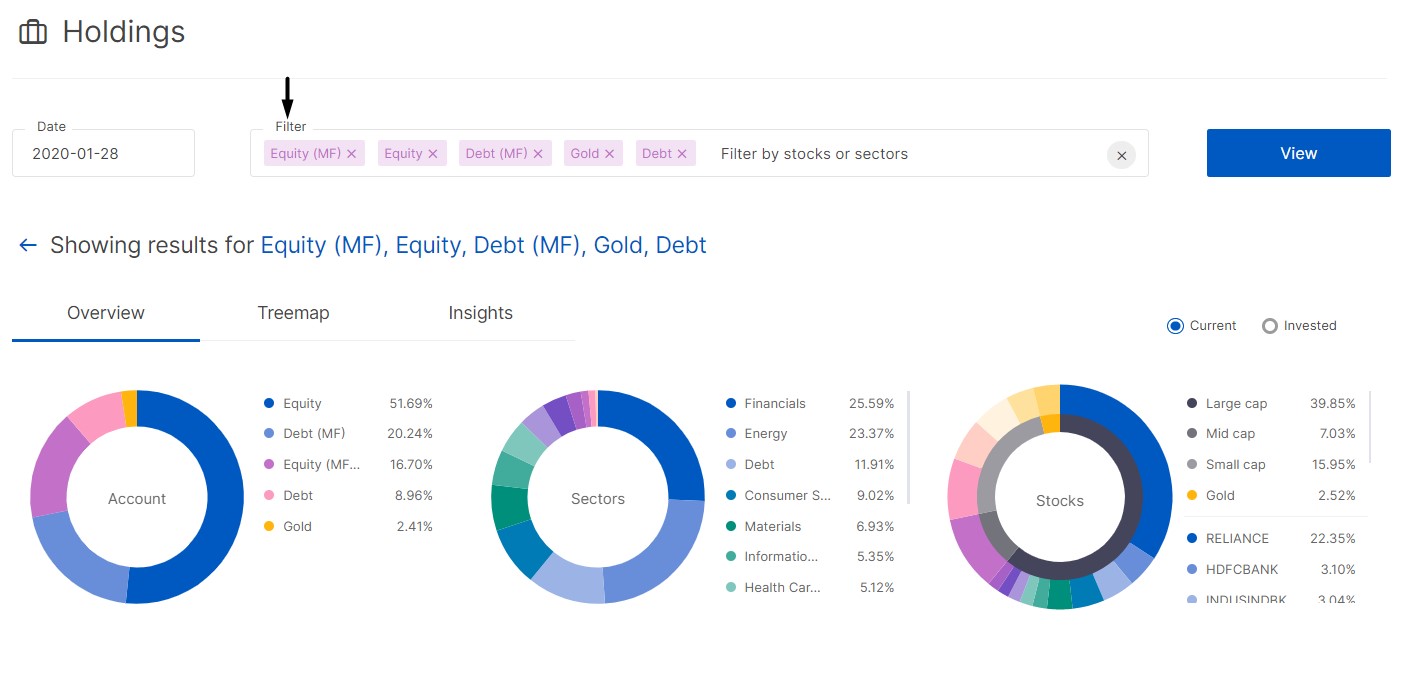The image size is (1417, 697).
Task: Remove the Debt (MF) filter chip
Action: [x=538, y=154]
